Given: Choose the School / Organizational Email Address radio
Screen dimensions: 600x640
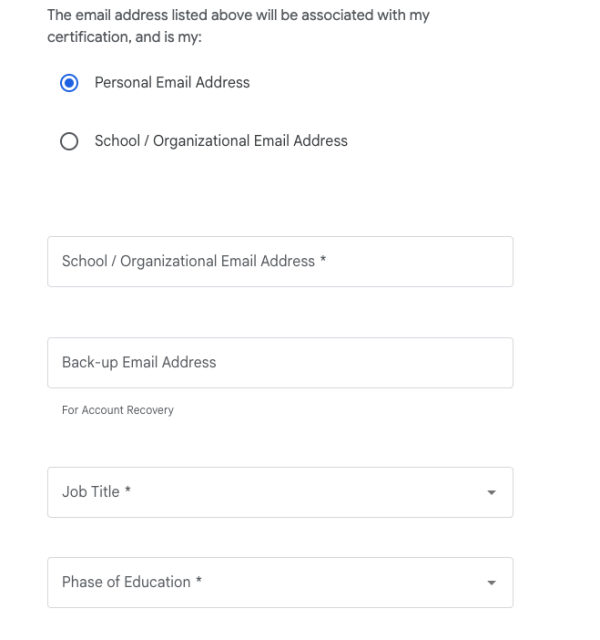Looking at the screenshot, I should point(69,142).
